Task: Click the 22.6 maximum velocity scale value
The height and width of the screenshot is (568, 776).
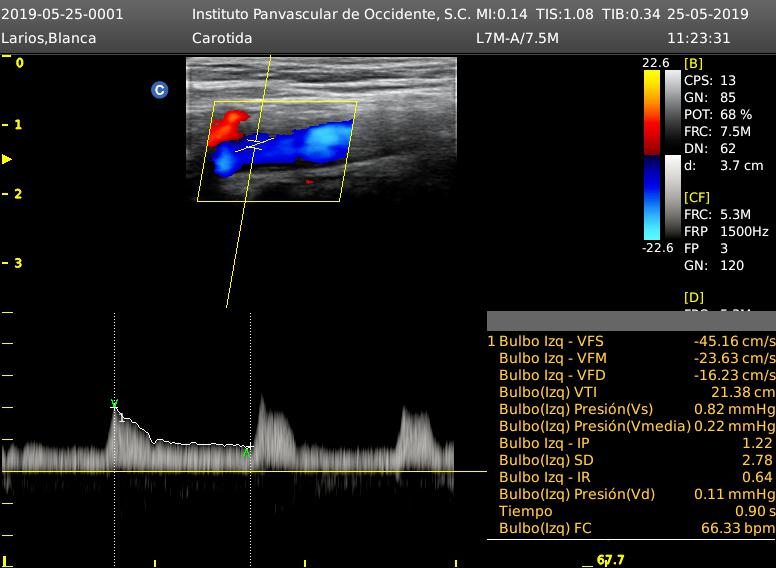Action: (x=655, y=63)
